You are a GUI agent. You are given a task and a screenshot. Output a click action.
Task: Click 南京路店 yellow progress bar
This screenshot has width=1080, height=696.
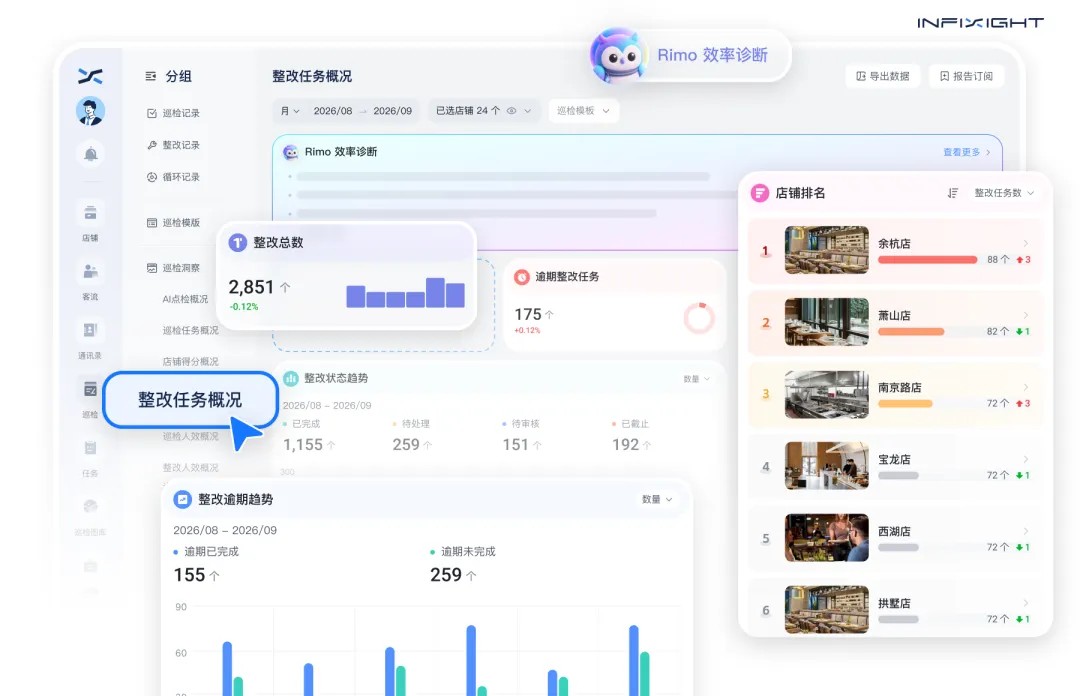tap(905, 404)
